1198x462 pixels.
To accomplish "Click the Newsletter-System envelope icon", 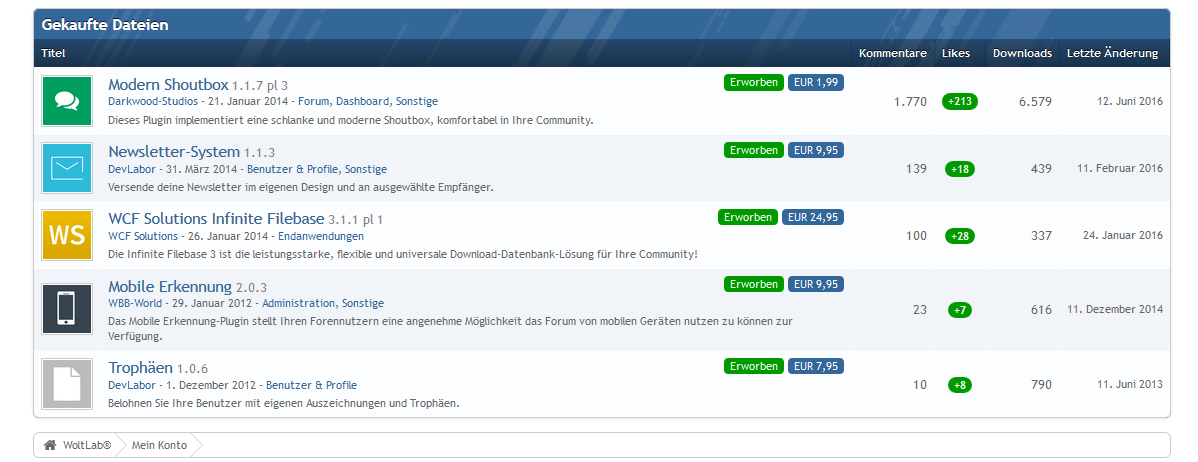I will (x=67, y=168).
